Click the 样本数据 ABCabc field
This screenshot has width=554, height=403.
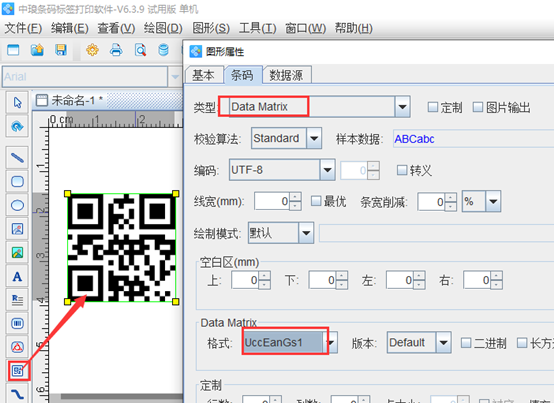(473, 138)
